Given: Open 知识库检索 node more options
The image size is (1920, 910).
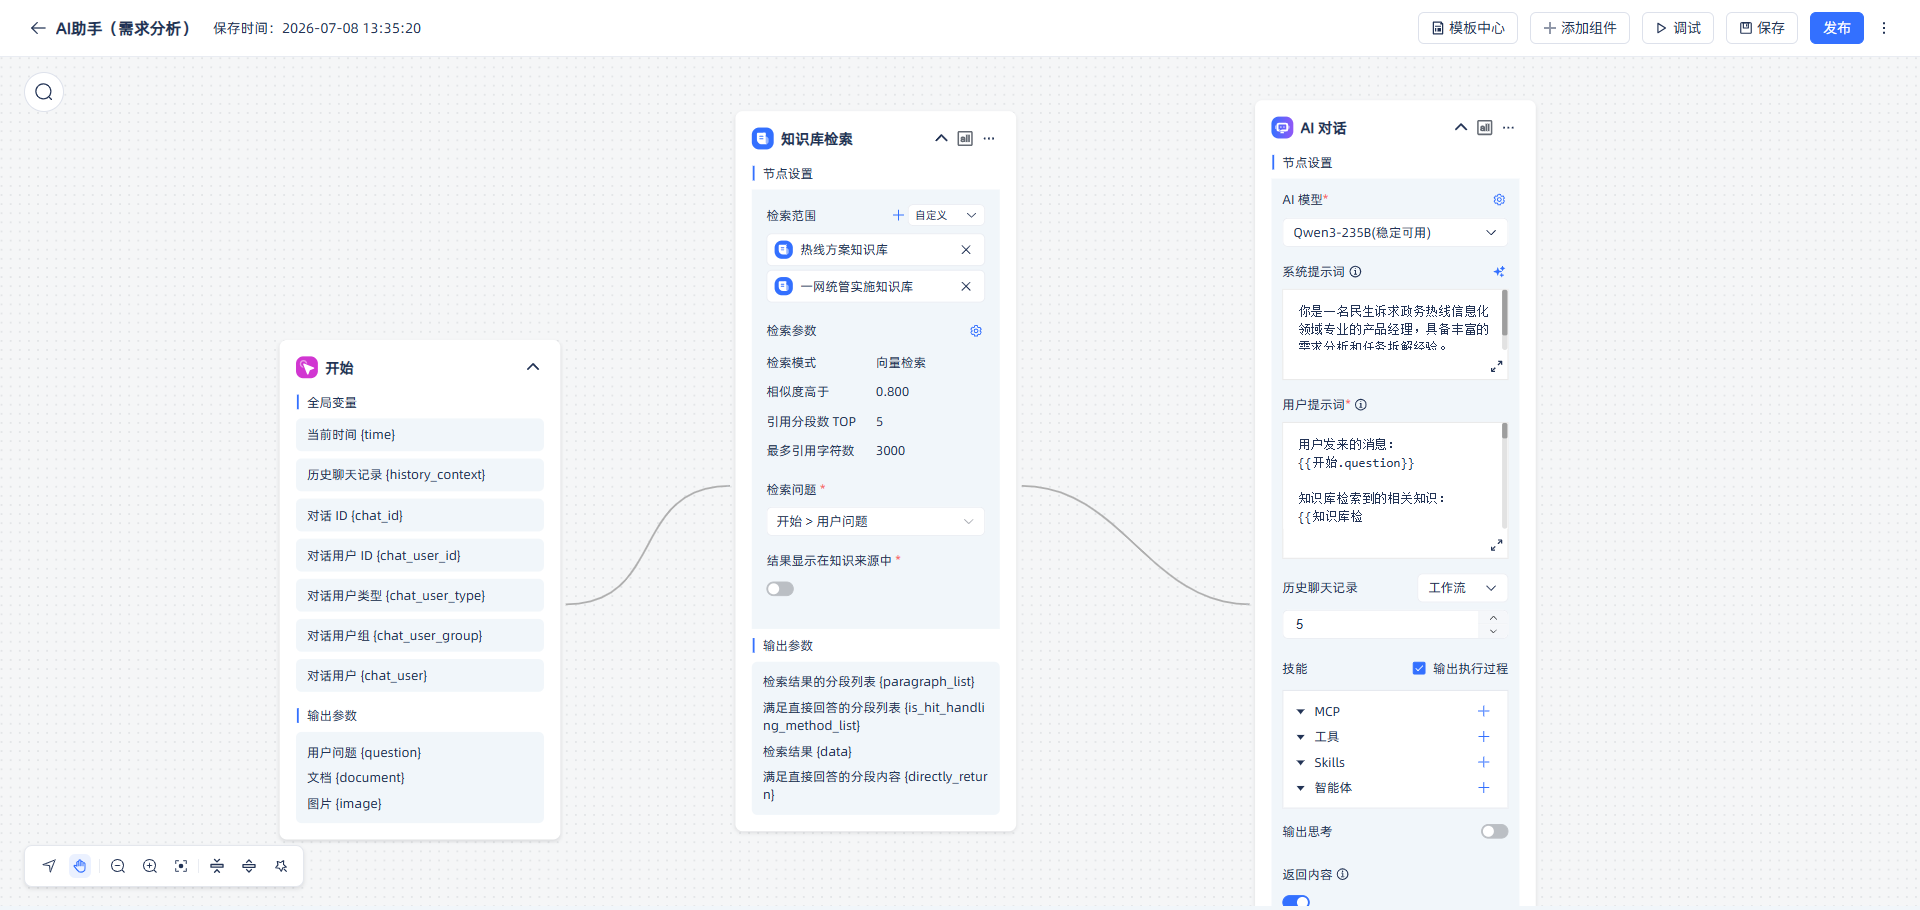Looking at the screenshot, I should coord(989,139).
